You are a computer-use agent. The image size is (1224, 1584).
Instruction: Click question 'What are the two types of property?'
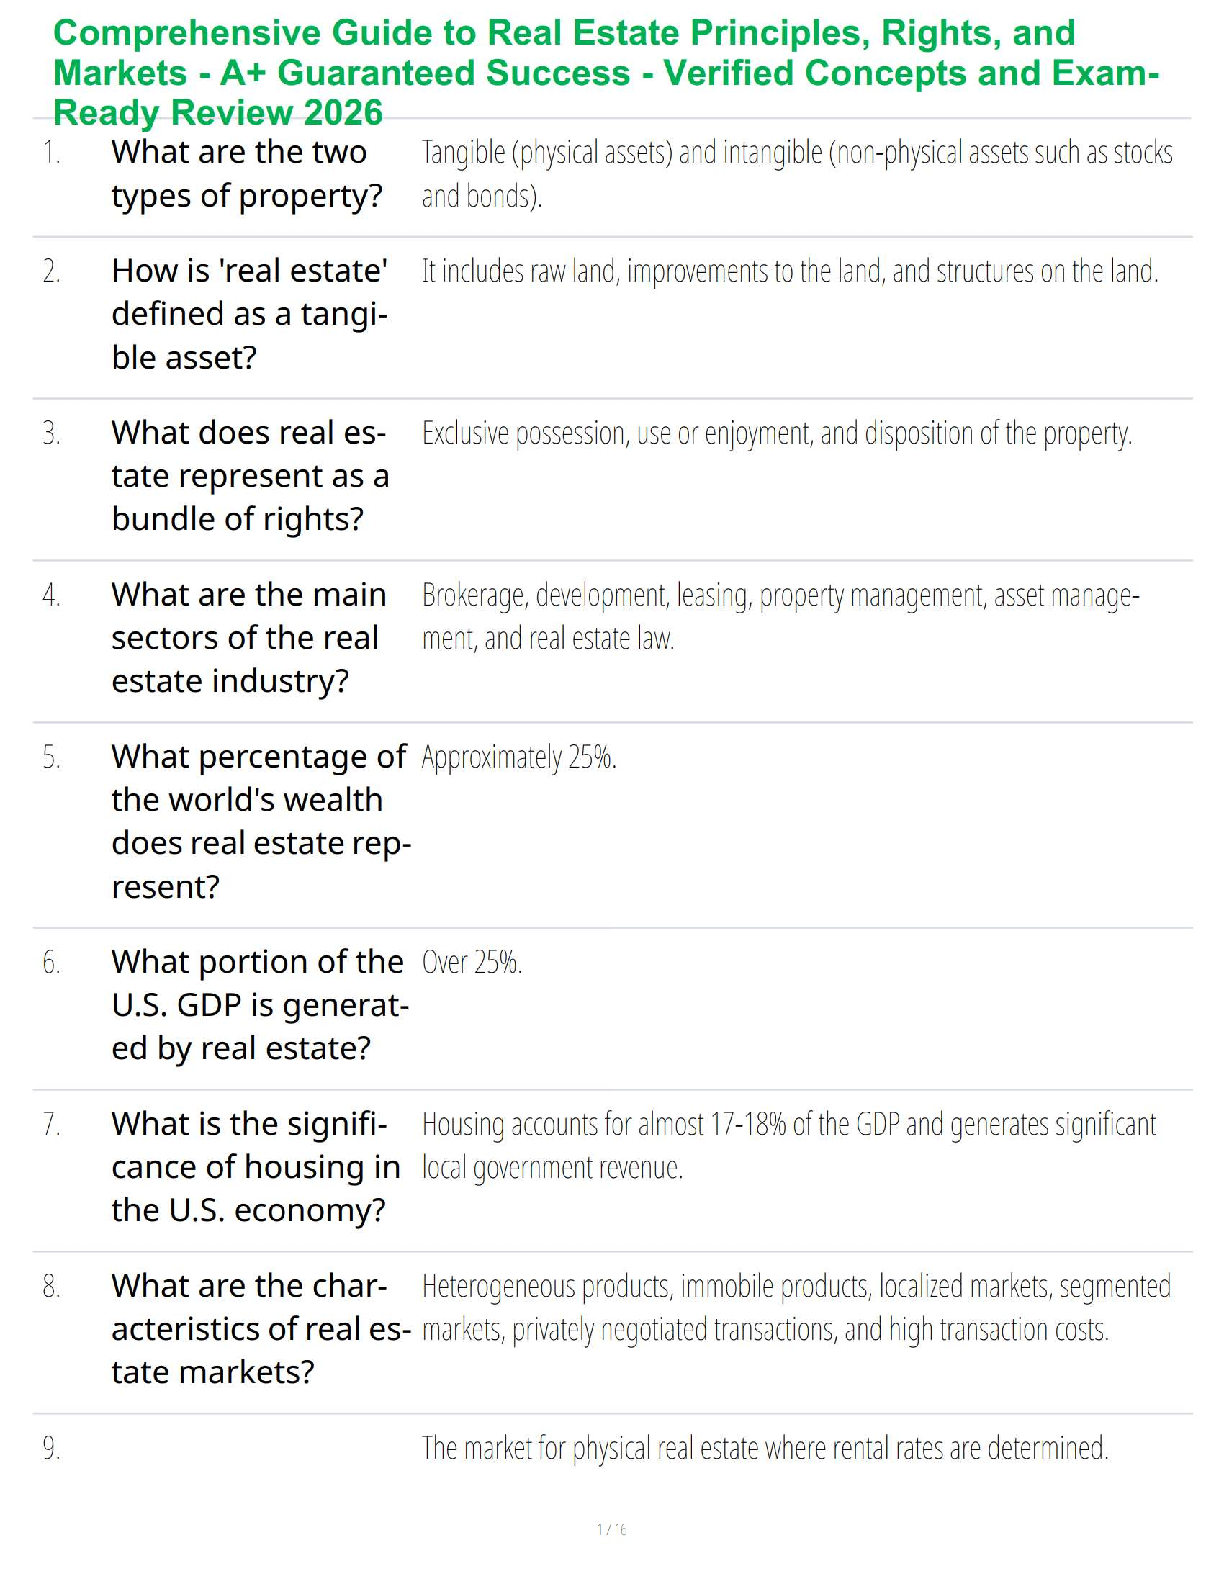click(x=247, y=174)
